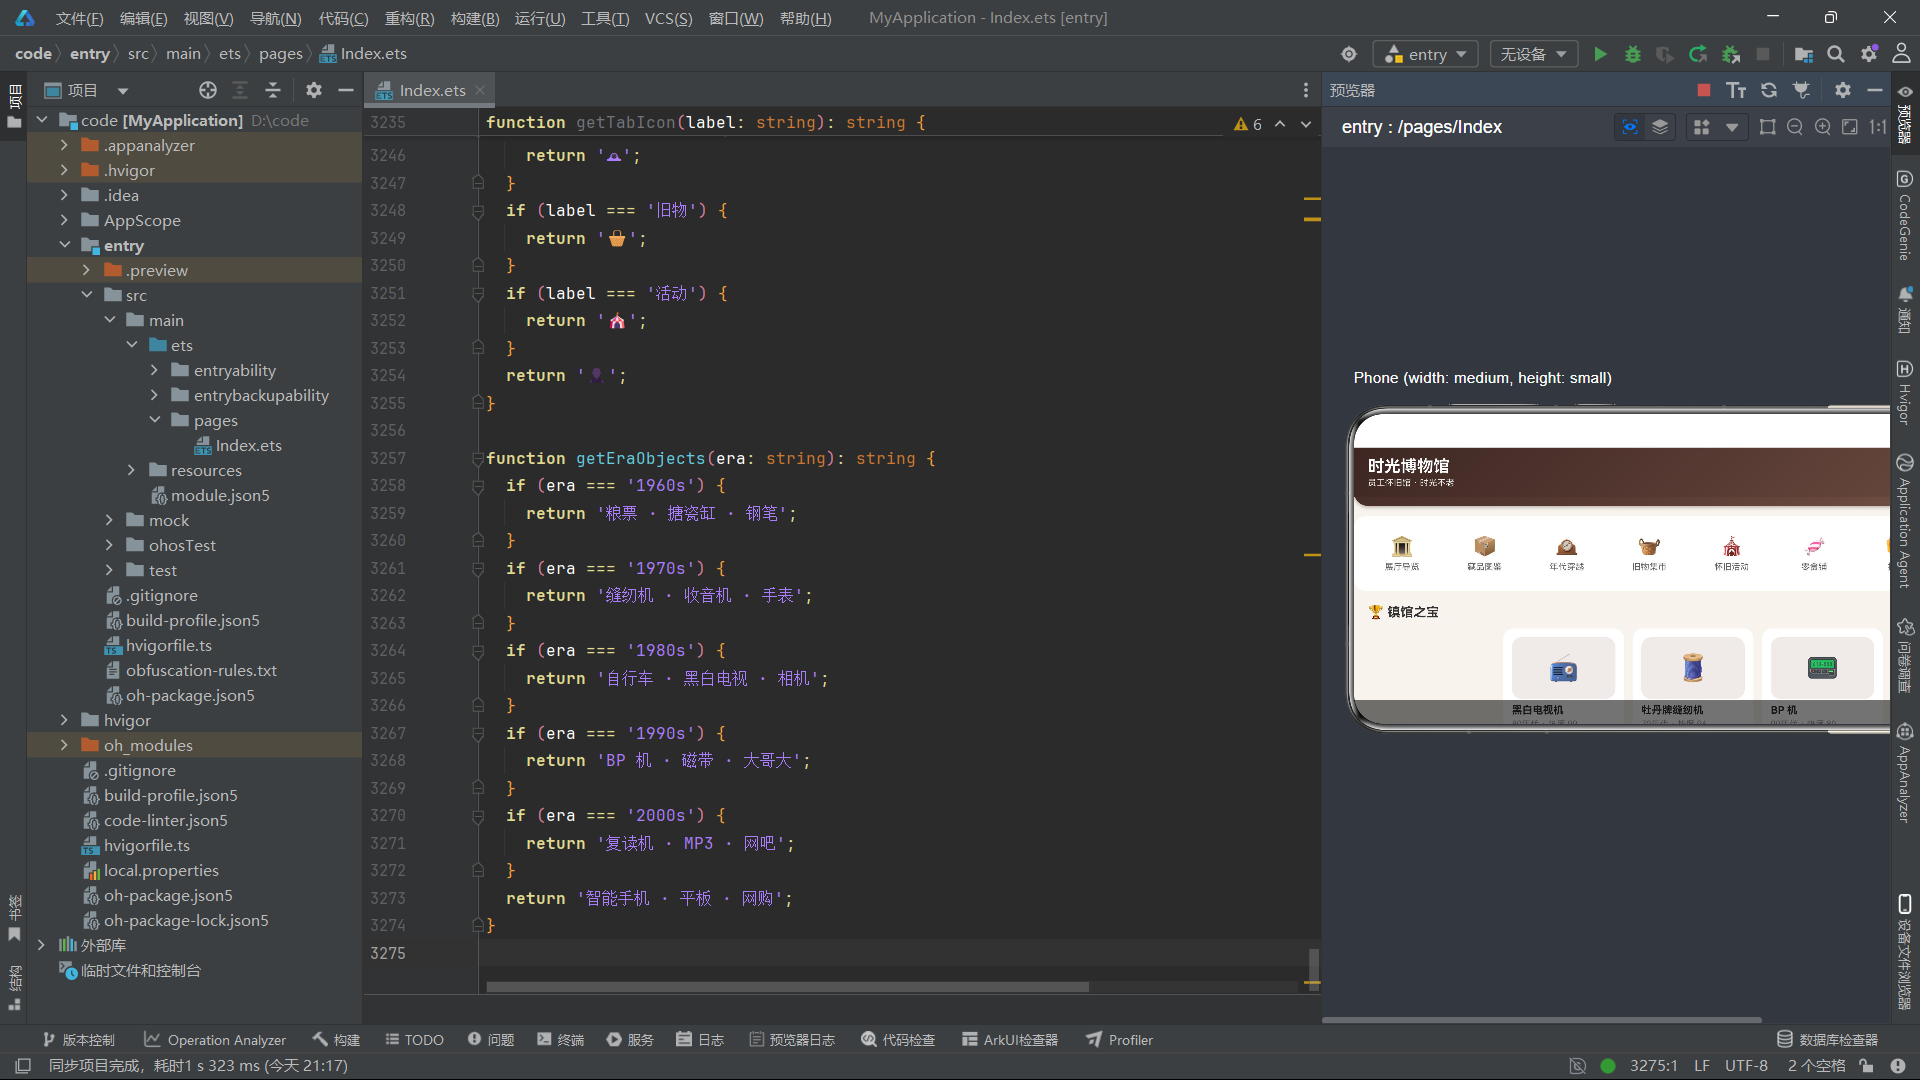Open the 数据库检查器 tool window

[1827, 1040]
